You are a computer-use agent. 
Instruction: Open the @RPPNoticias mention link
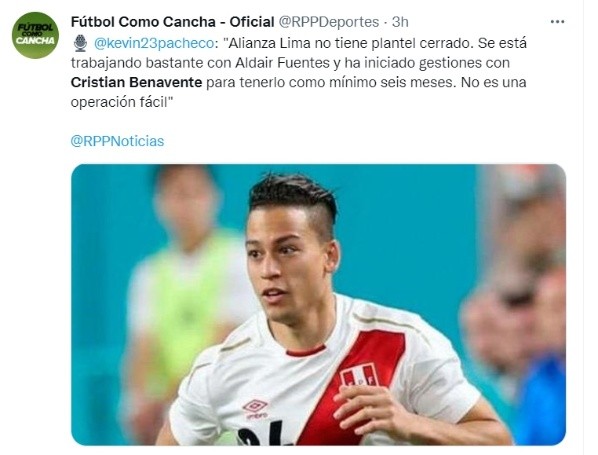point(117,141)
